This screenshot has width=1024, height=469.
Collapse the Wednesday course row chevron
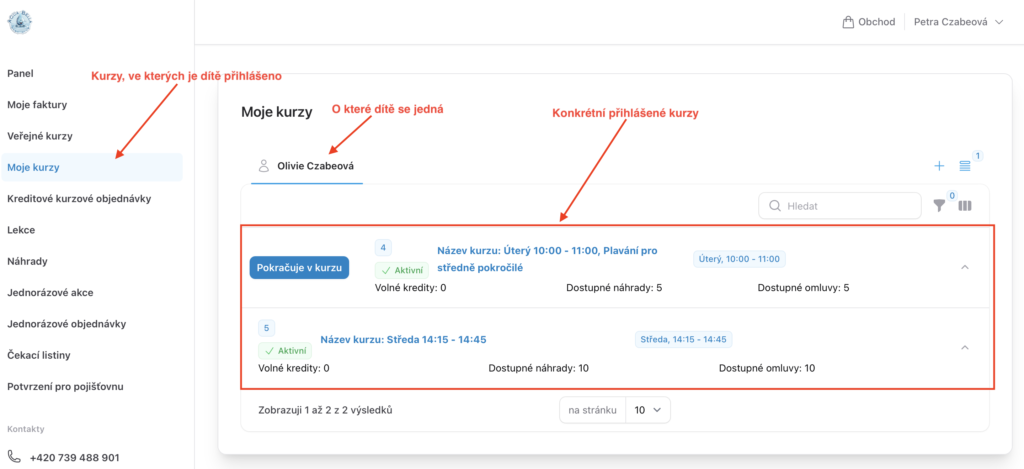click(964, 347)
